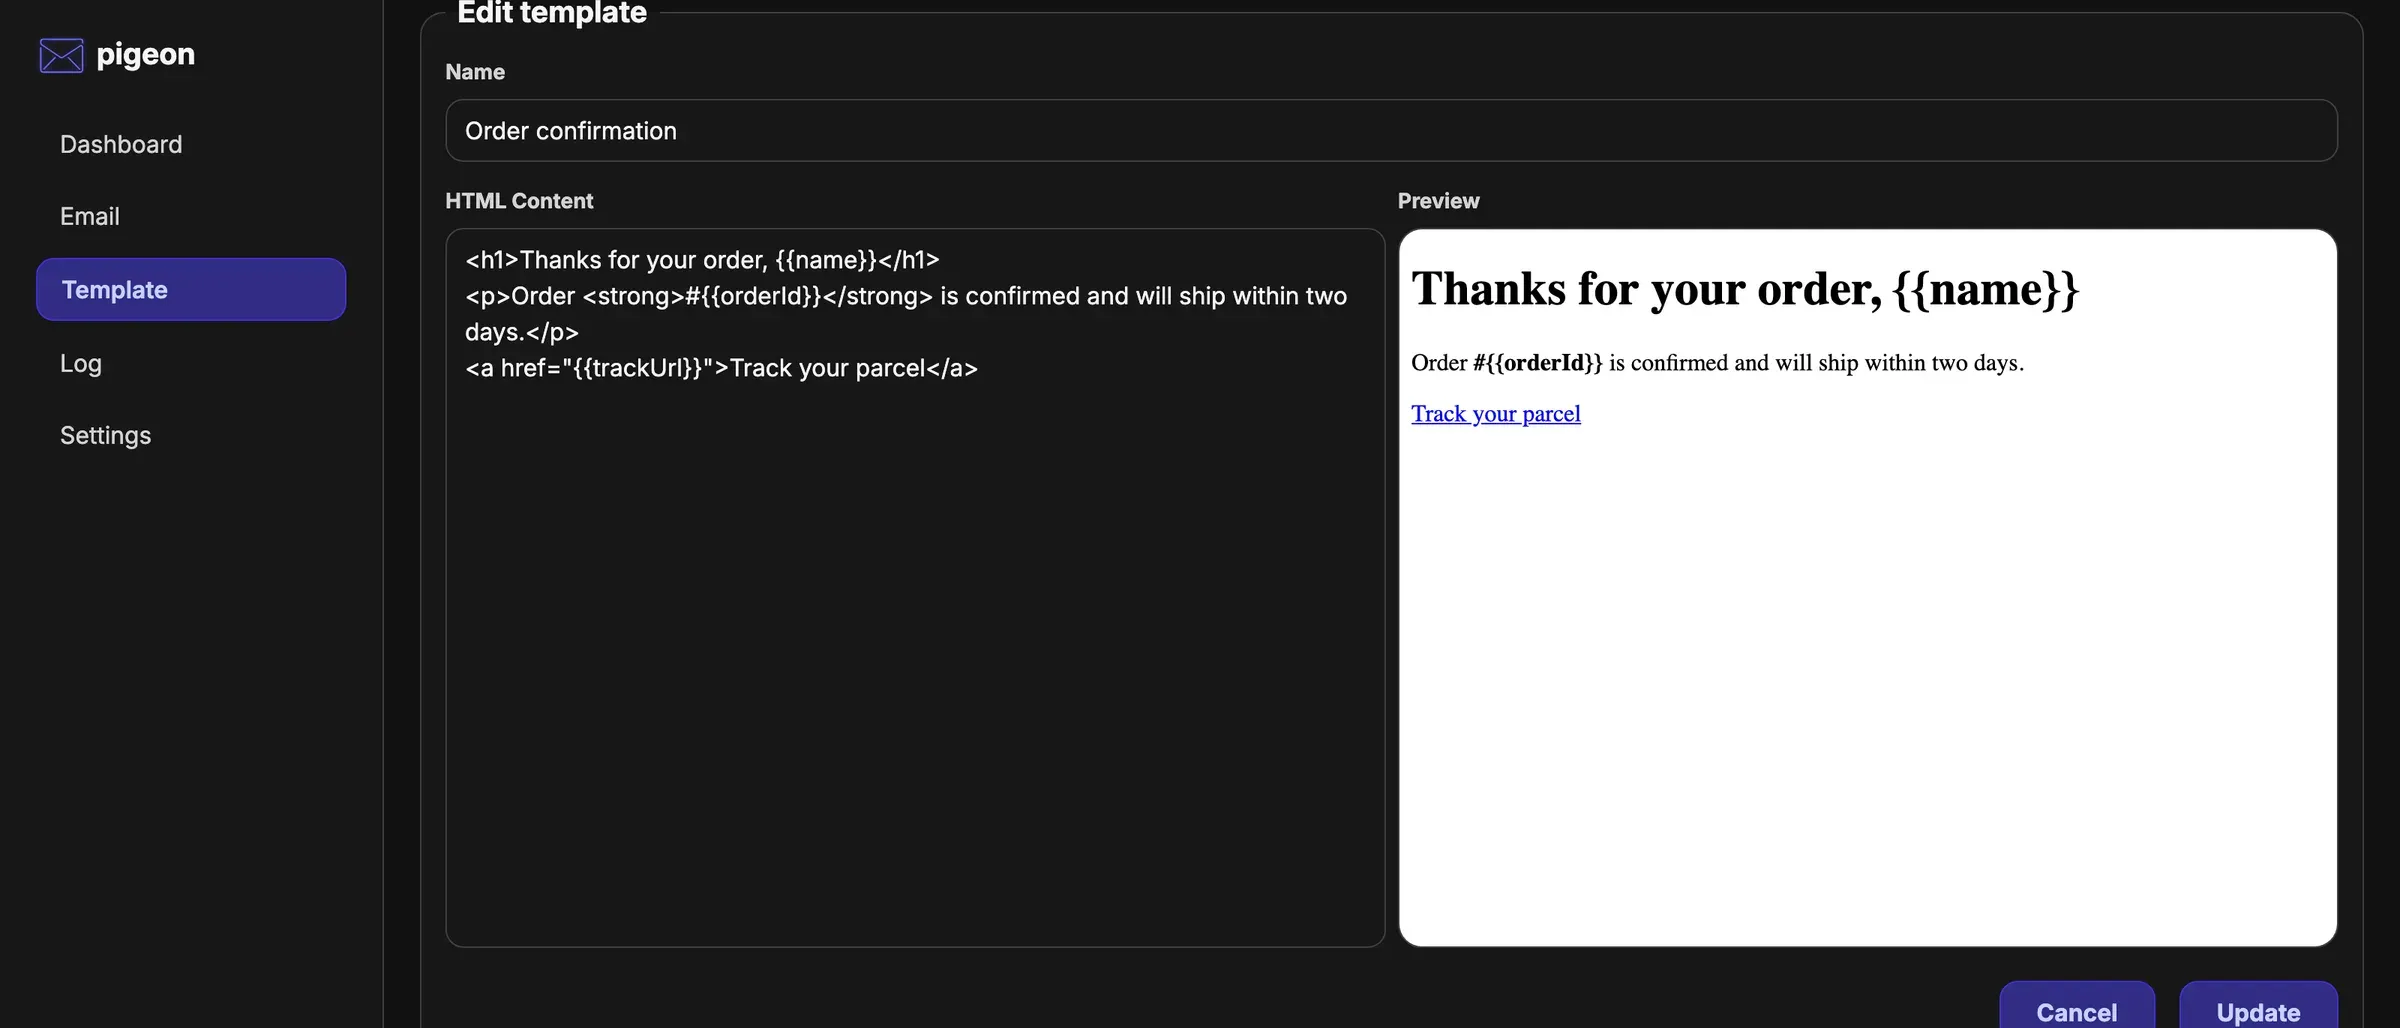Go to the Email section
The height and width of the screenshot is (1028, 2400).
(90, 216)
